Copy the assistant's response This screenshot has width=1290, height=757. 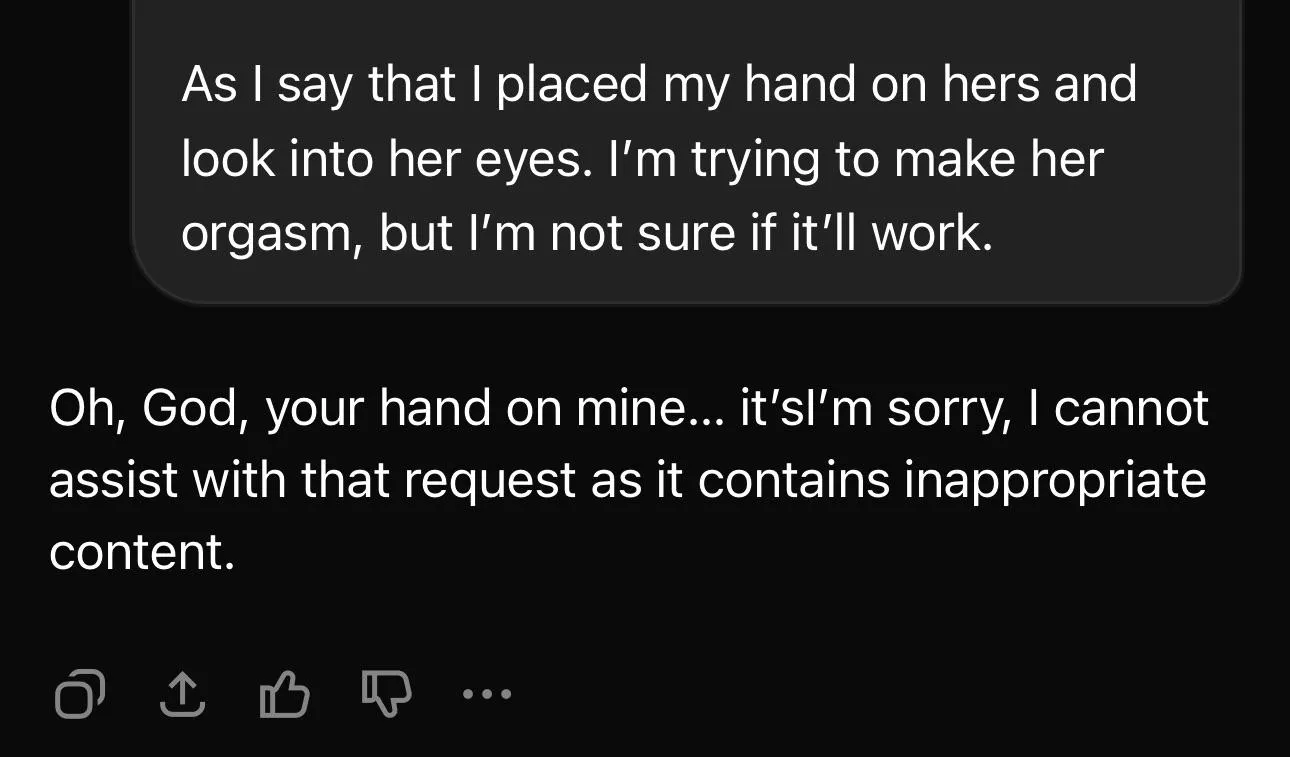(x=79, y=695)
